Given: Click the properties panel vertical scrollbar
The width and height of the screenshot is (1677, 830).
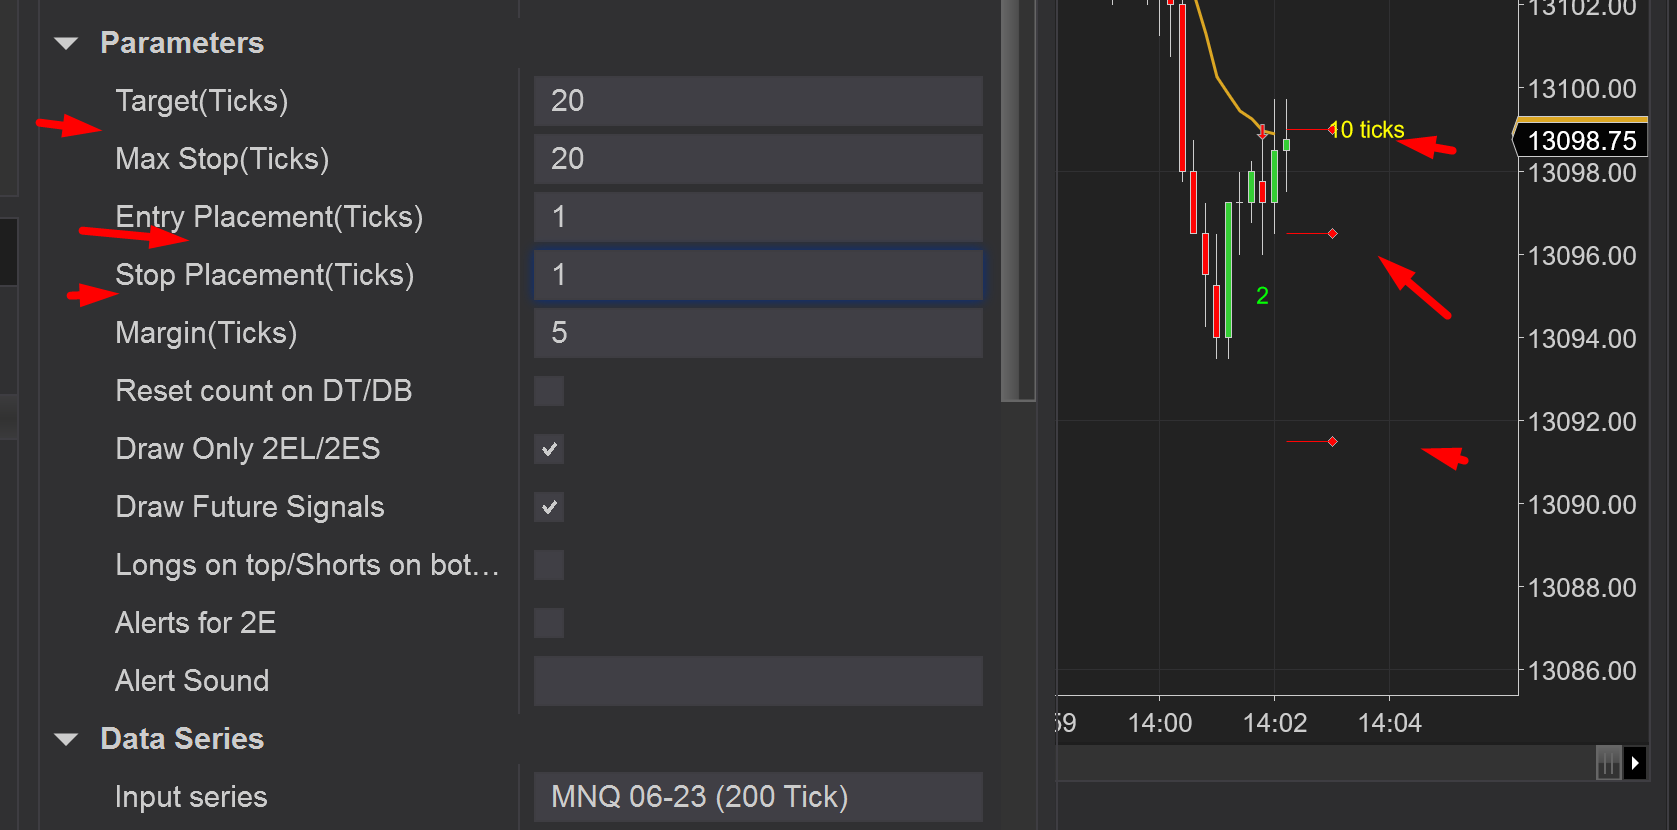Looking at the screenshot, I should 1018,200.
